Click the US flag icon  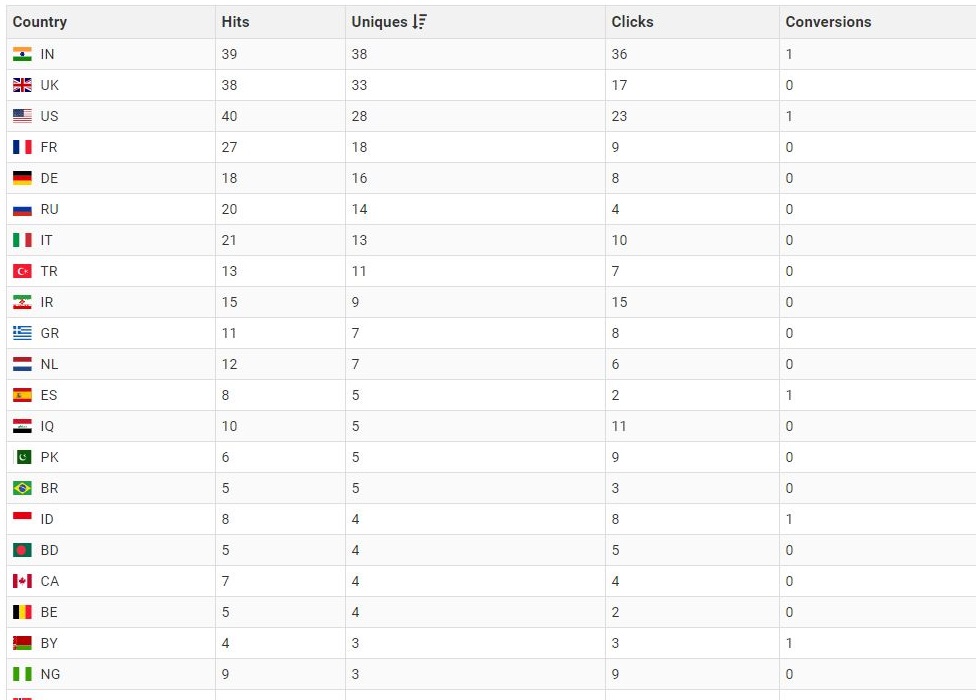point(22,116)
